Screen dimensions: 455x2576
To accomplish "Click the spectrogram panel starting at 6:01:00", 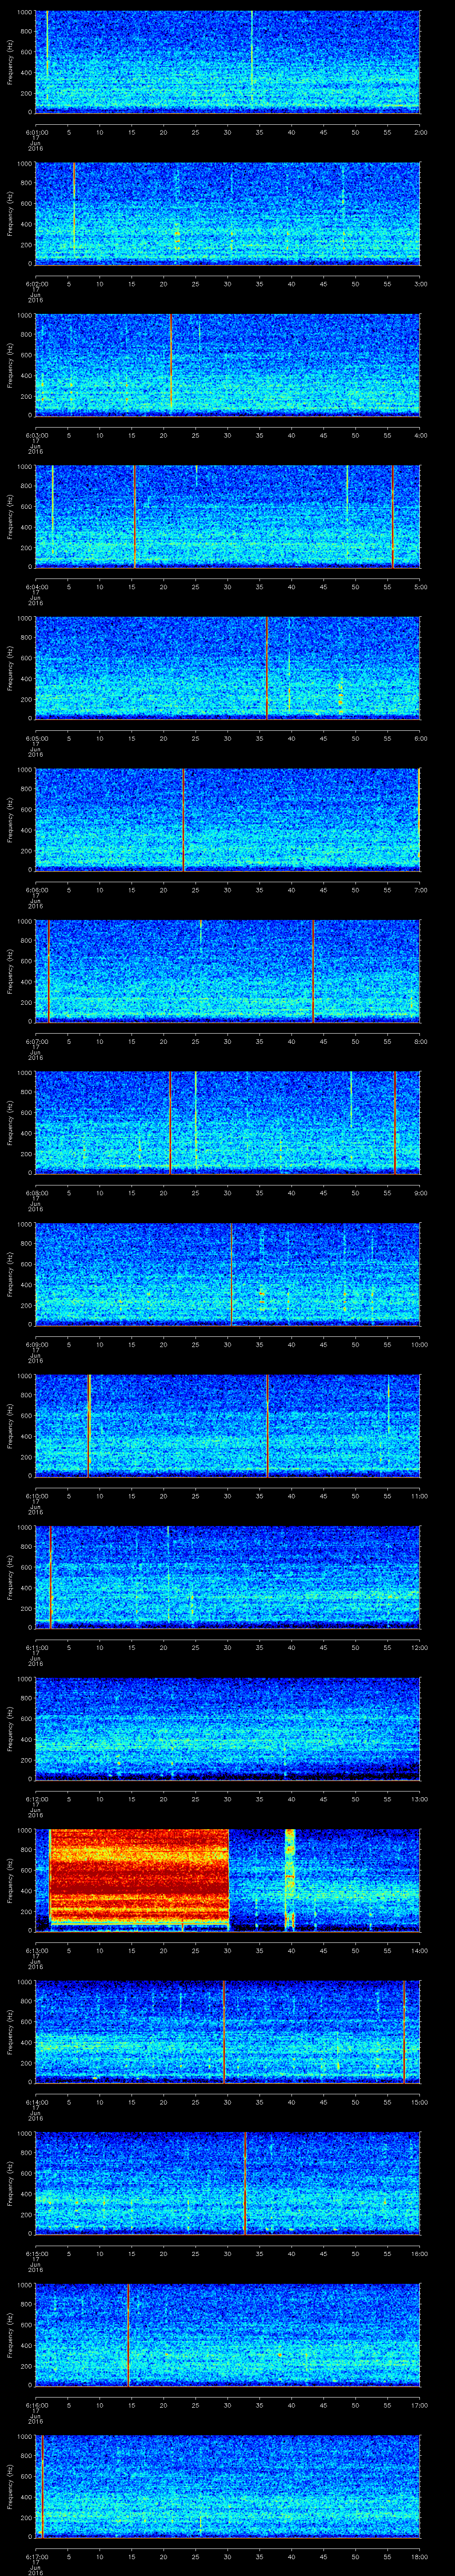I will click(228, 62).
